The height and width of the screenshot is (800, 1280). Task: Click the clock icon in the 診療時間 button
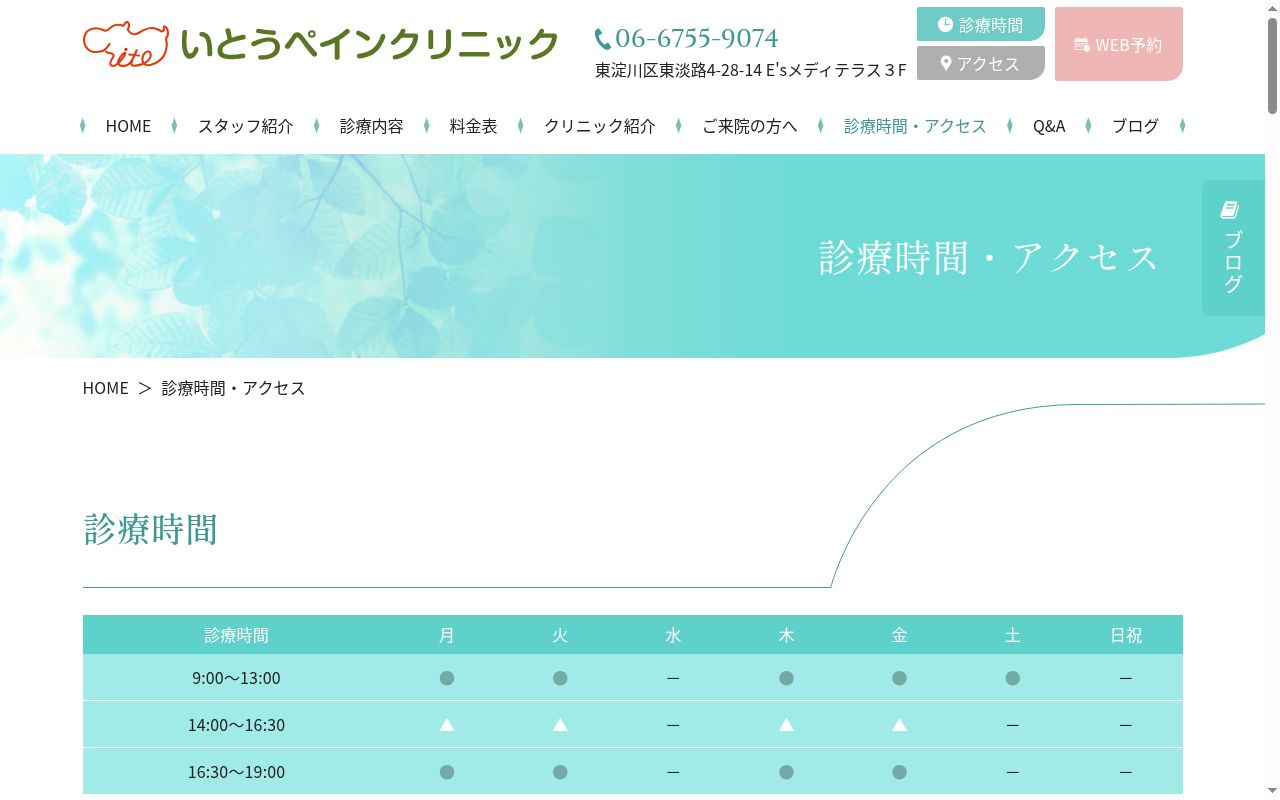(x=945, y=24)
